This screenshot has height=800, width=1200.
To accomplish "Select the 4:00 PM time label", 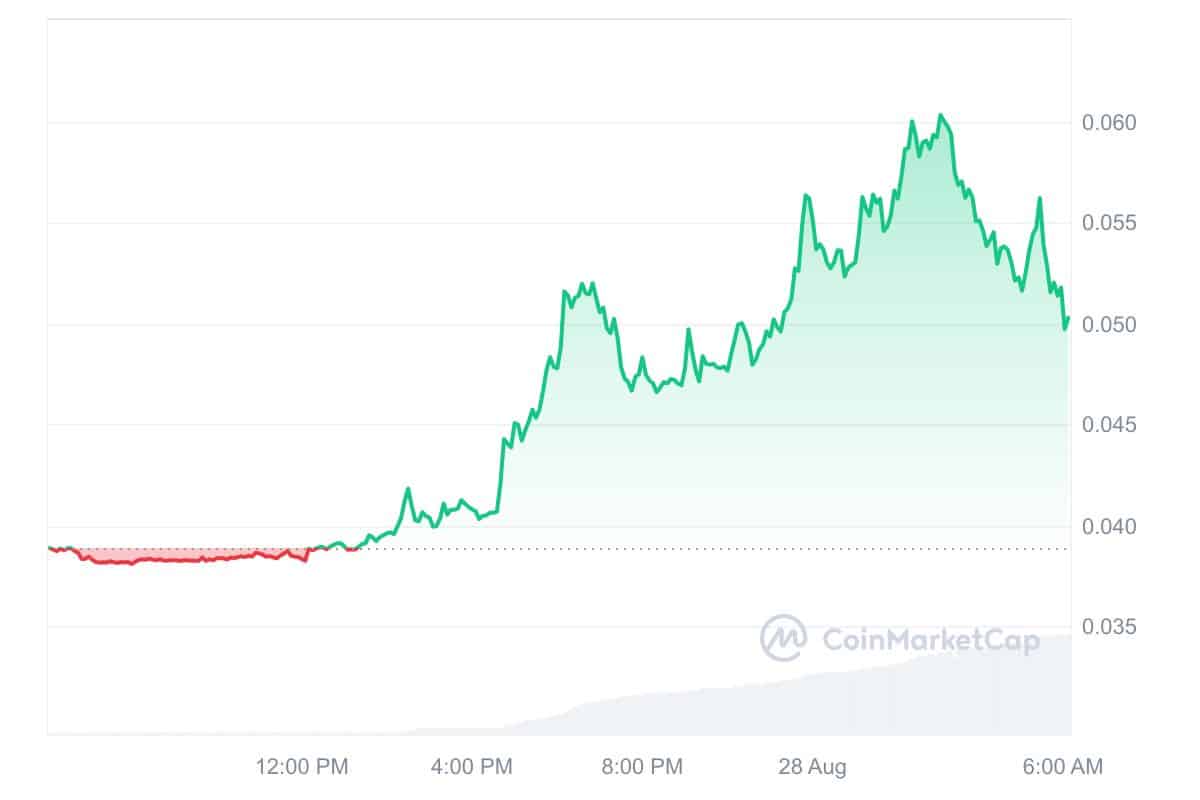I will (x=470, y=767).
